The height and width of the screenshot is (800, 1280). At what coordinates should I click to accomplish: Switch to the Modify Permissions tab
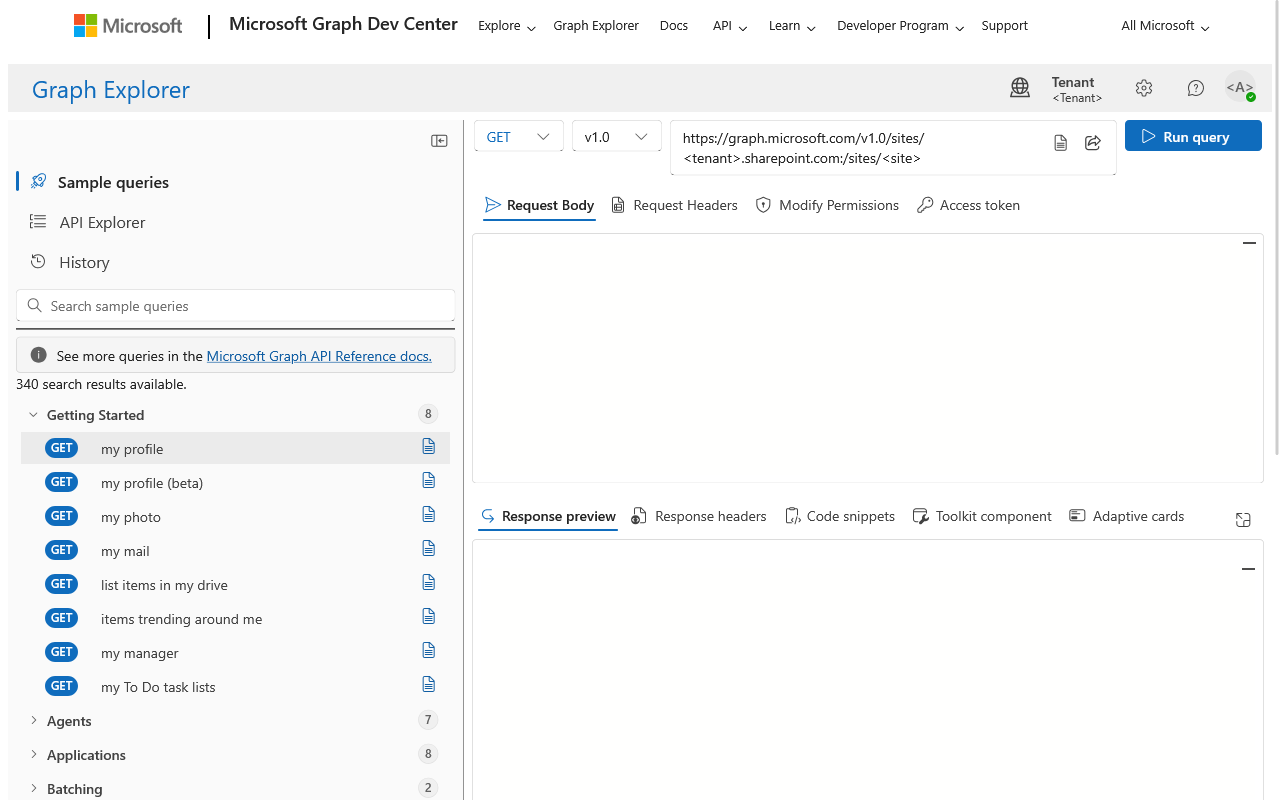point(827,205)
